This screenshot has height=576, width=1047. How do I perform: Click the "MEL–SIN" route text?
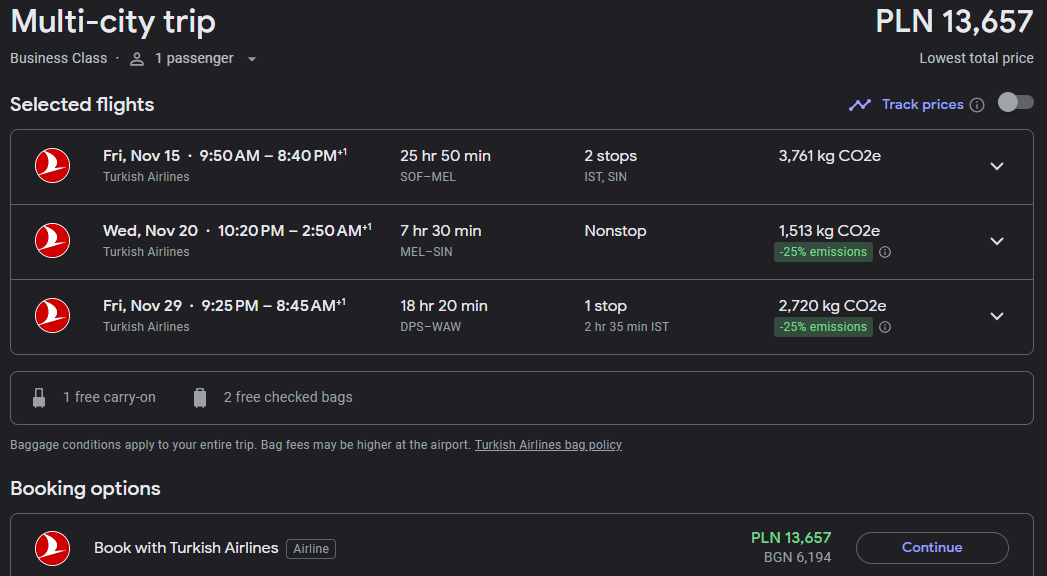click(x=426, y=252)
